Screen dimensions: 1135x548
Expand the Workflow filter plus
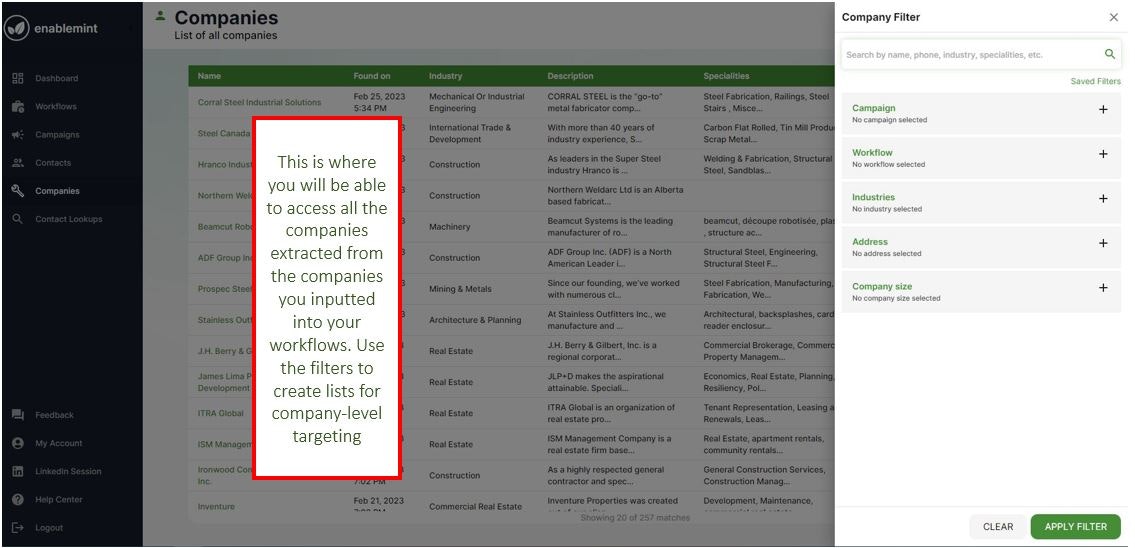(1103, 154)
